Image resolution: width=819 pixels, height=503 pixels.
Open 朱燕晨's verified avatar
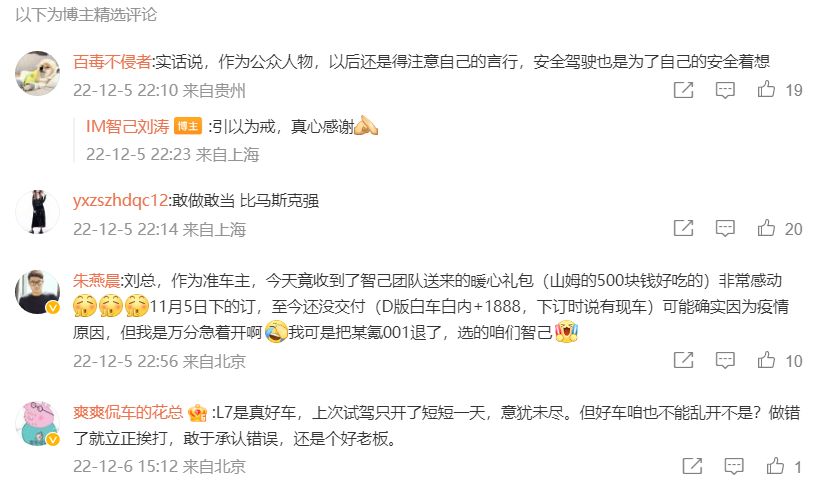pyautogui.click(x=37, y=292)
